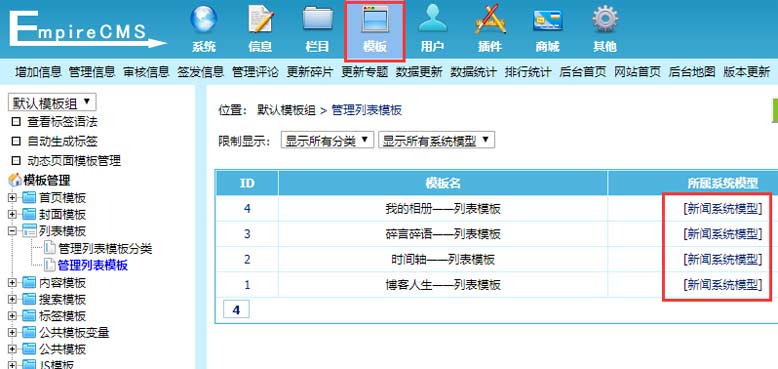Expand the 搜索模板 tree node
The width and height of the screenshot is (778, 369).
pos(12,300)
